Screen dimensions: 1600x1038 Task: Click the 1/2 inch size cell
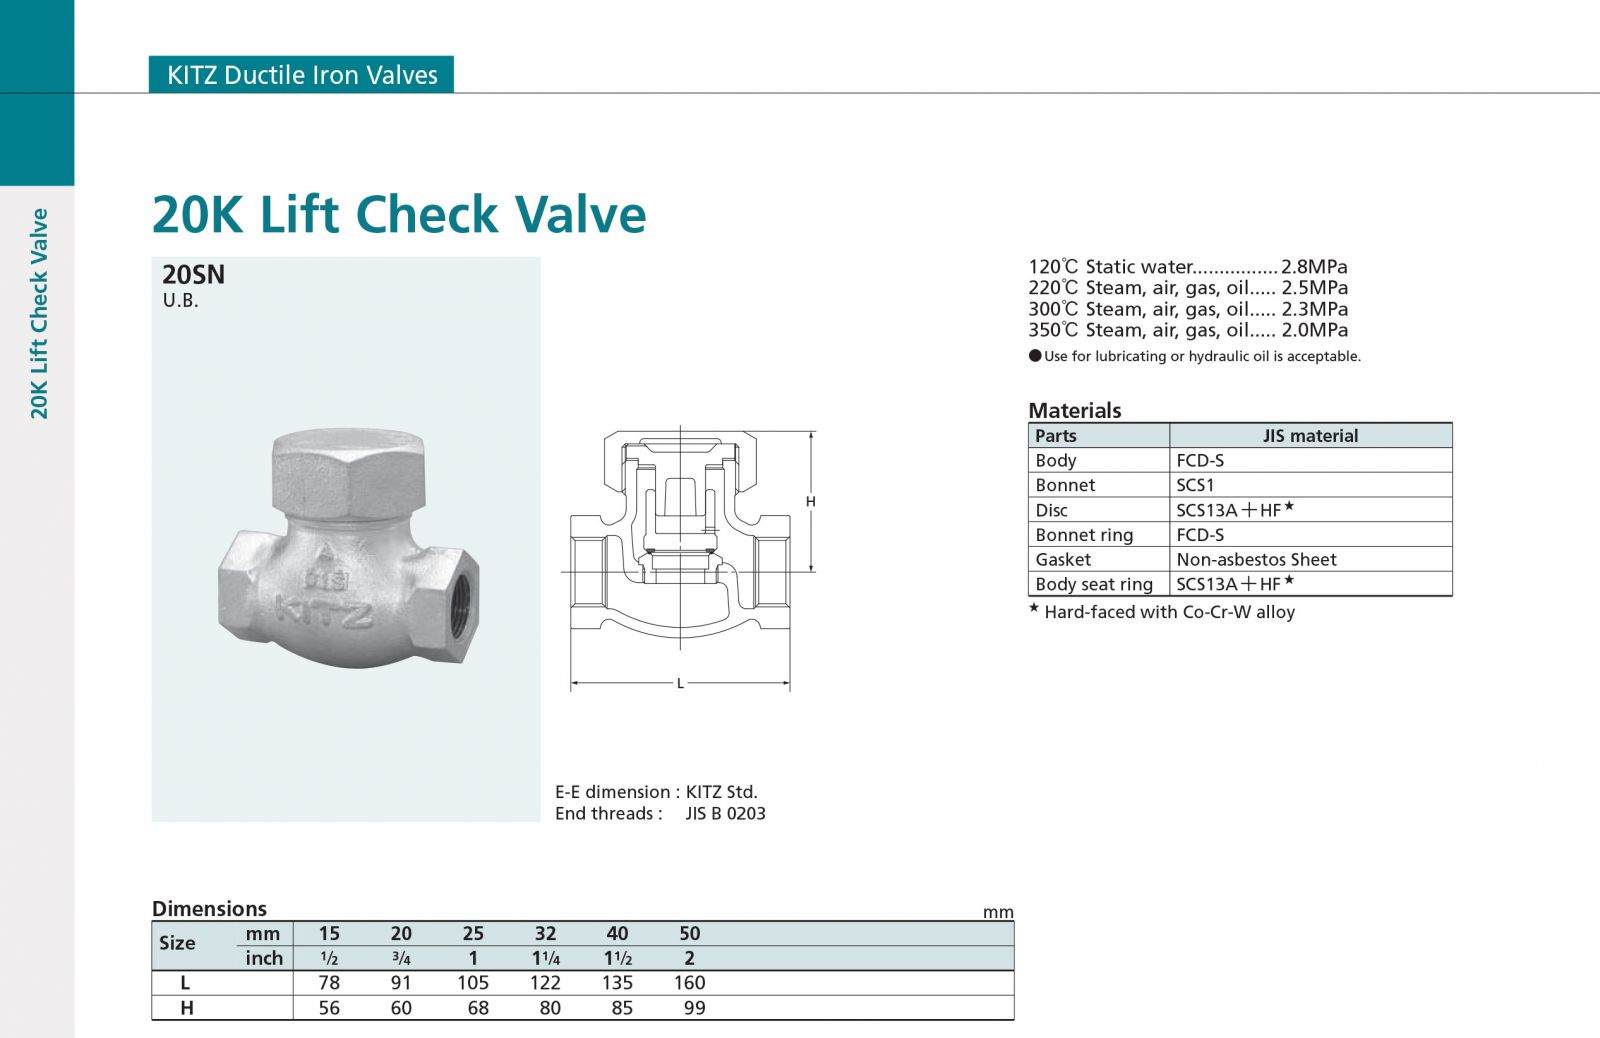click(x=329, y=958)
